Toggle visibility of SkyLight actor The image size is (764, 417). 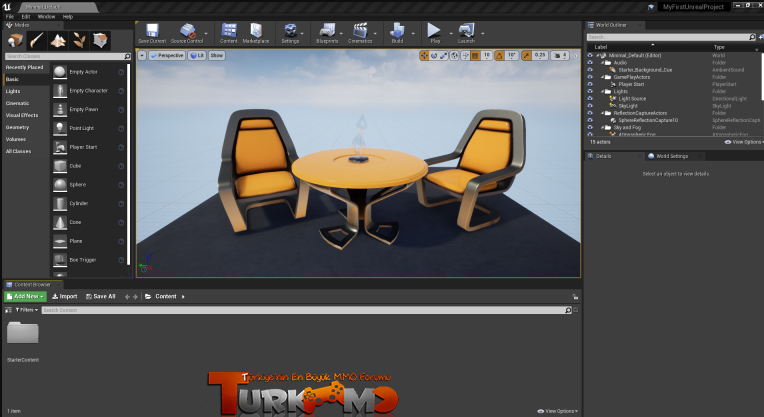(x=590, y=106)
